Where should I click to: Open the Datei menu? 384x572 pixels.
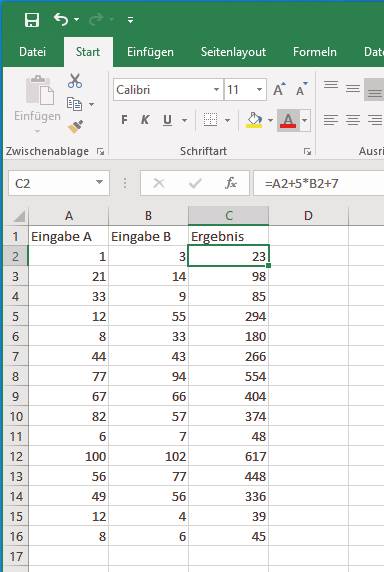32,52
